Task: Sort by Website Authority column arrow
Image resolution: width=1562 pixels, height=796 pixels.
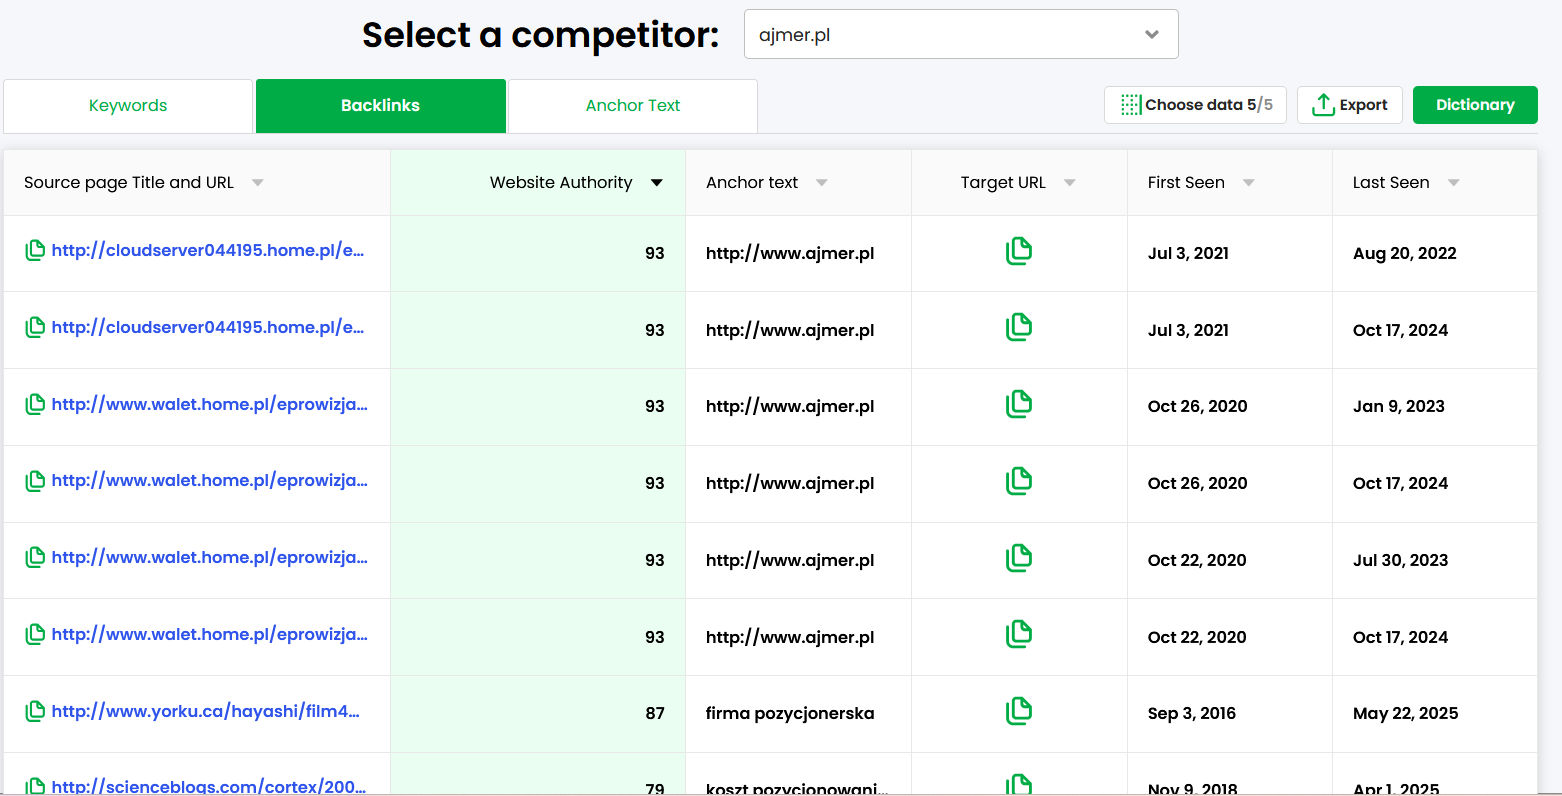Action: click(657, 183)
